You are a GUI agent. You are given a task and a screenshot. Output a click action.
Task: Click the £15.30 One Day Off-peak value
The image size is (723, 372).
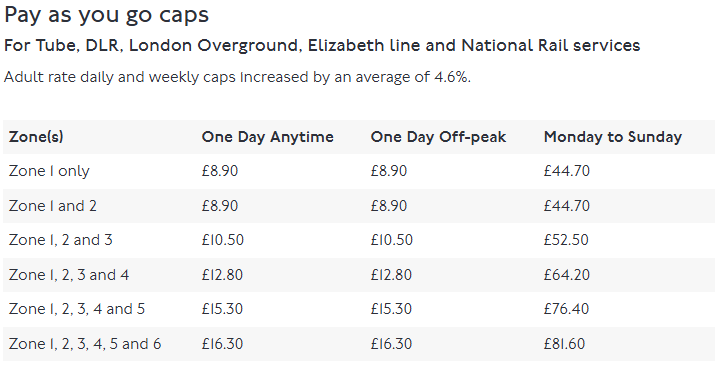tap(391, 309)
